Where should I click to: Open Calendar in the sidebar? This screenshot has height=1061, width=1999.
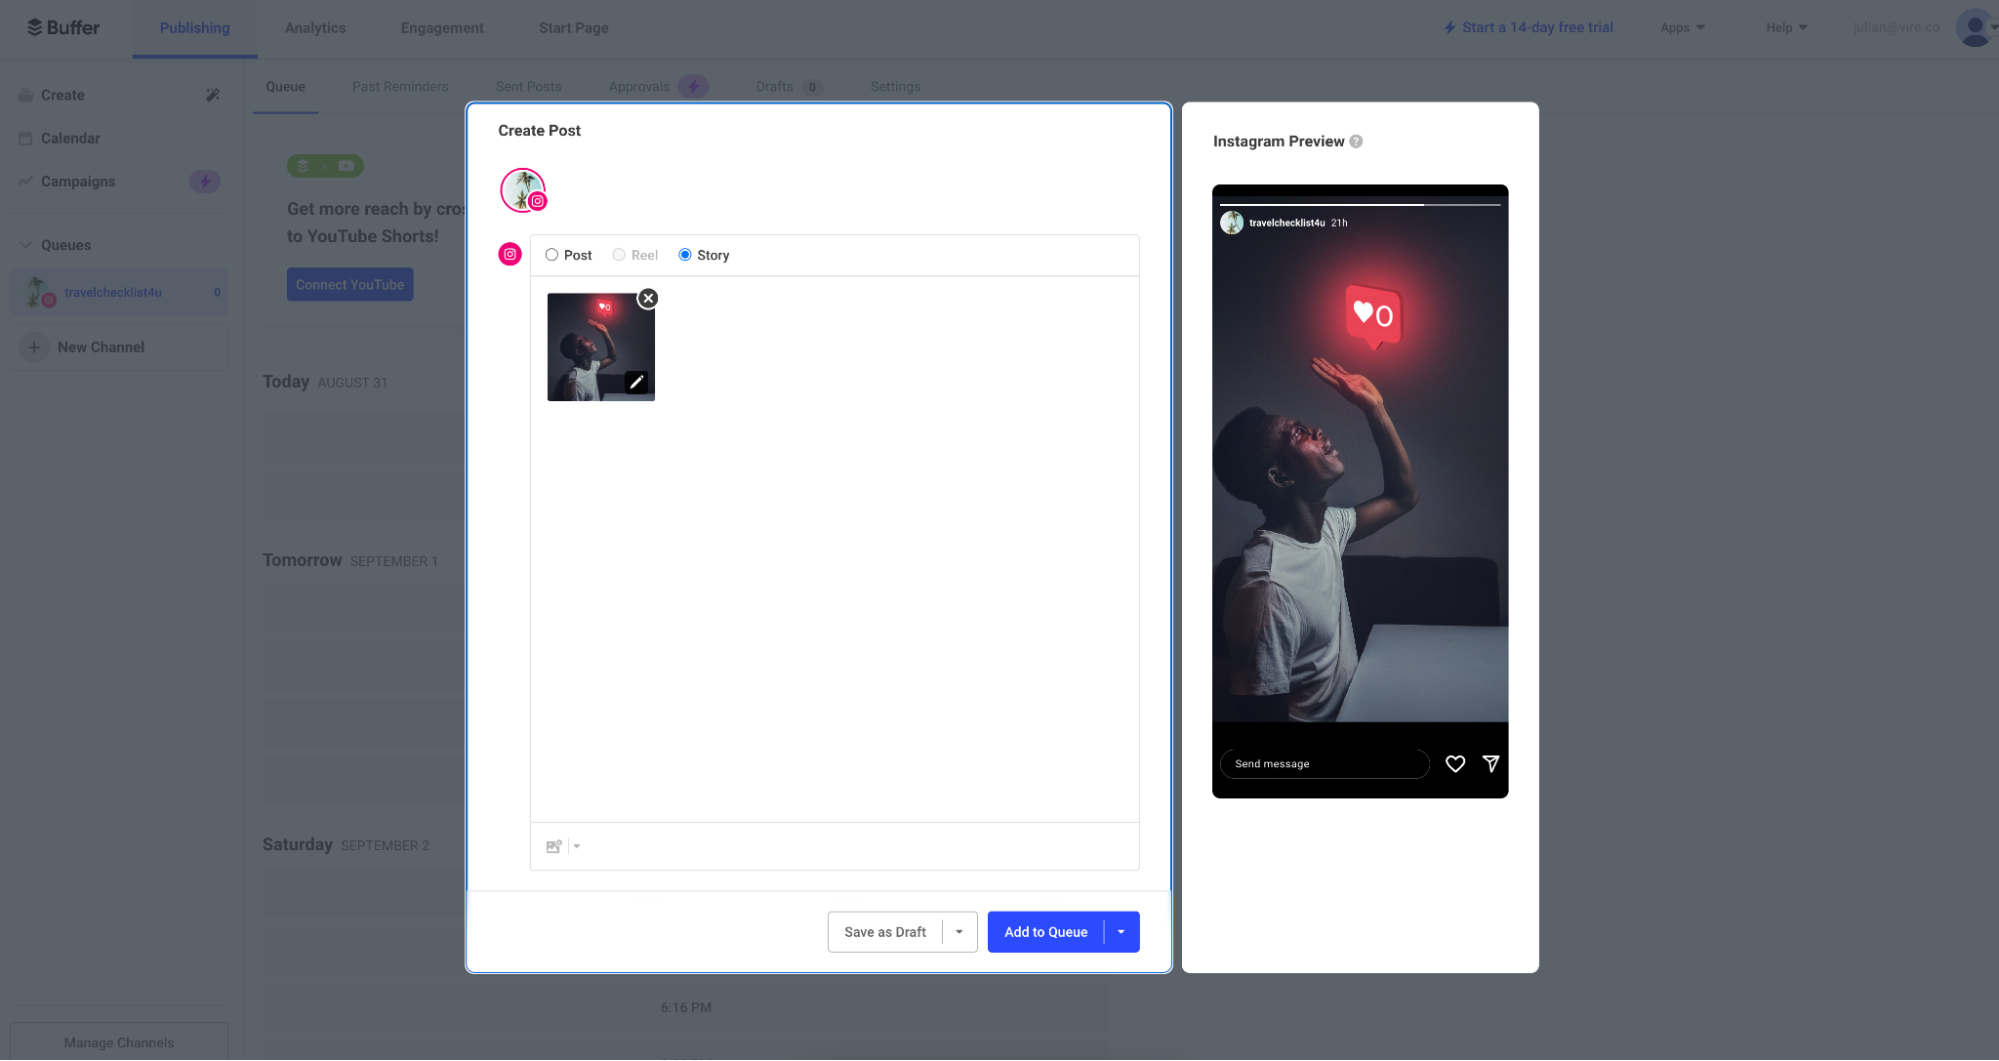pos(70,138)
